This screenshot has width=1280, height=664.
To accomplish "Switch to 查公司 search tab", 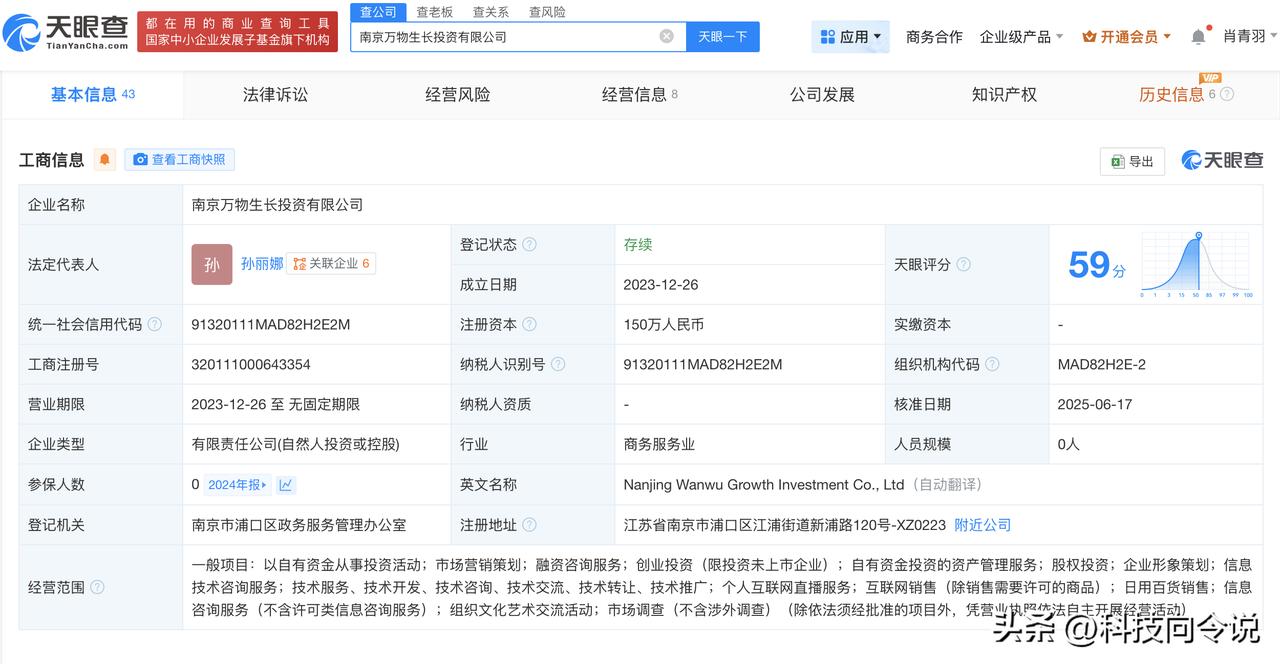I will point(378,12).
